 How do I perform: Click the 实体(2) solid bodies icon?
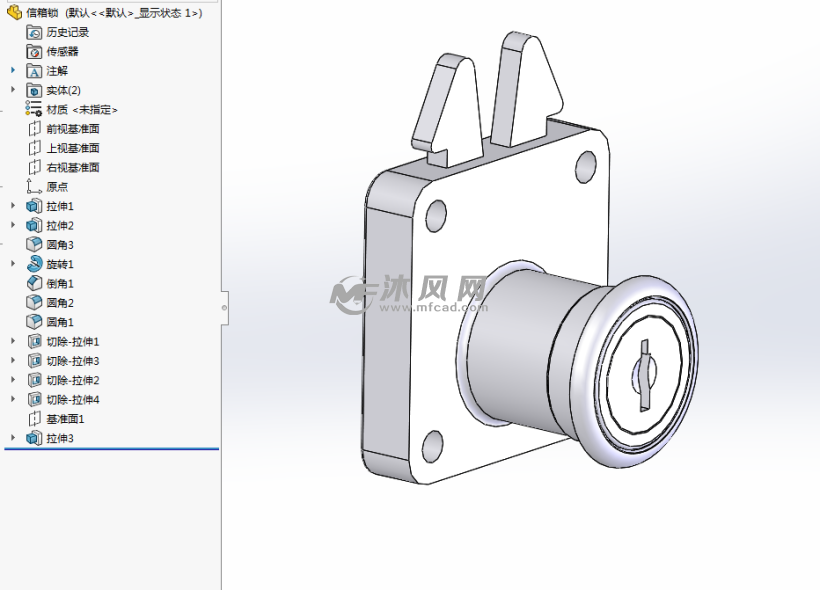(x=34, y=90)
